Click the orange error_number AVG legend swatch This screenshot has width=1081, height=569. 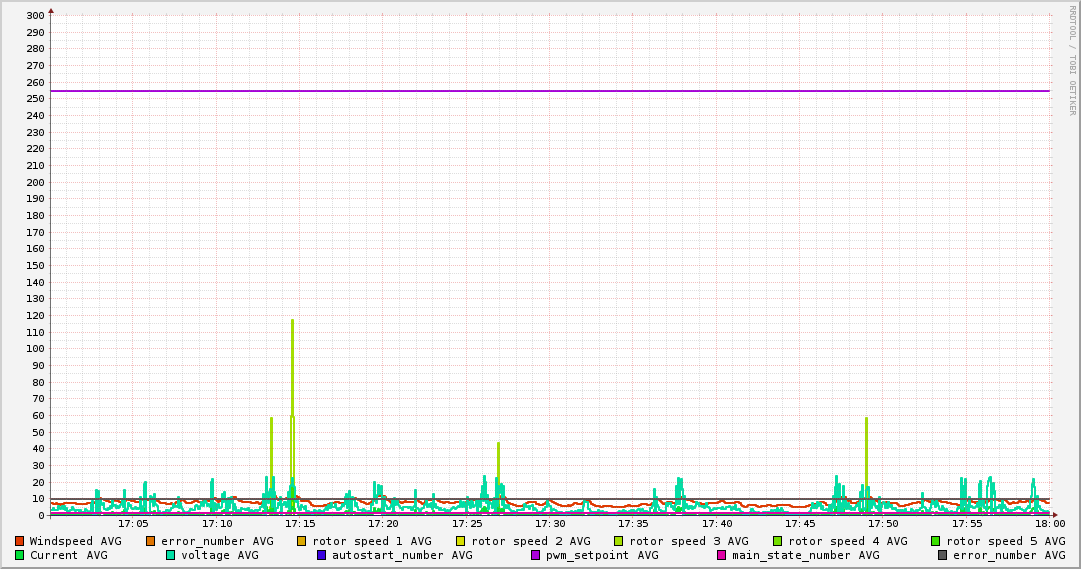point(151,541)
